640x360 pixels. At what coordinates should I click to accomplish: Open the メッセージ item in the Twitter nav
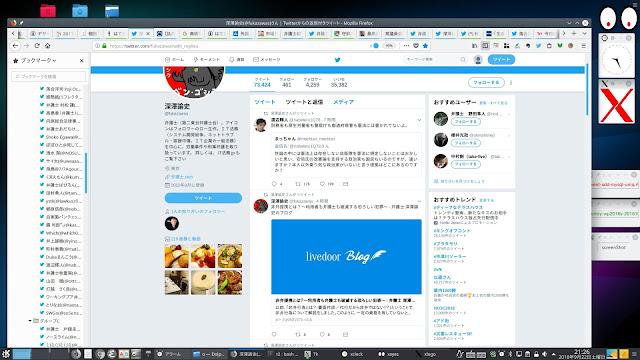pyautogui.click(x=267, y=60)
